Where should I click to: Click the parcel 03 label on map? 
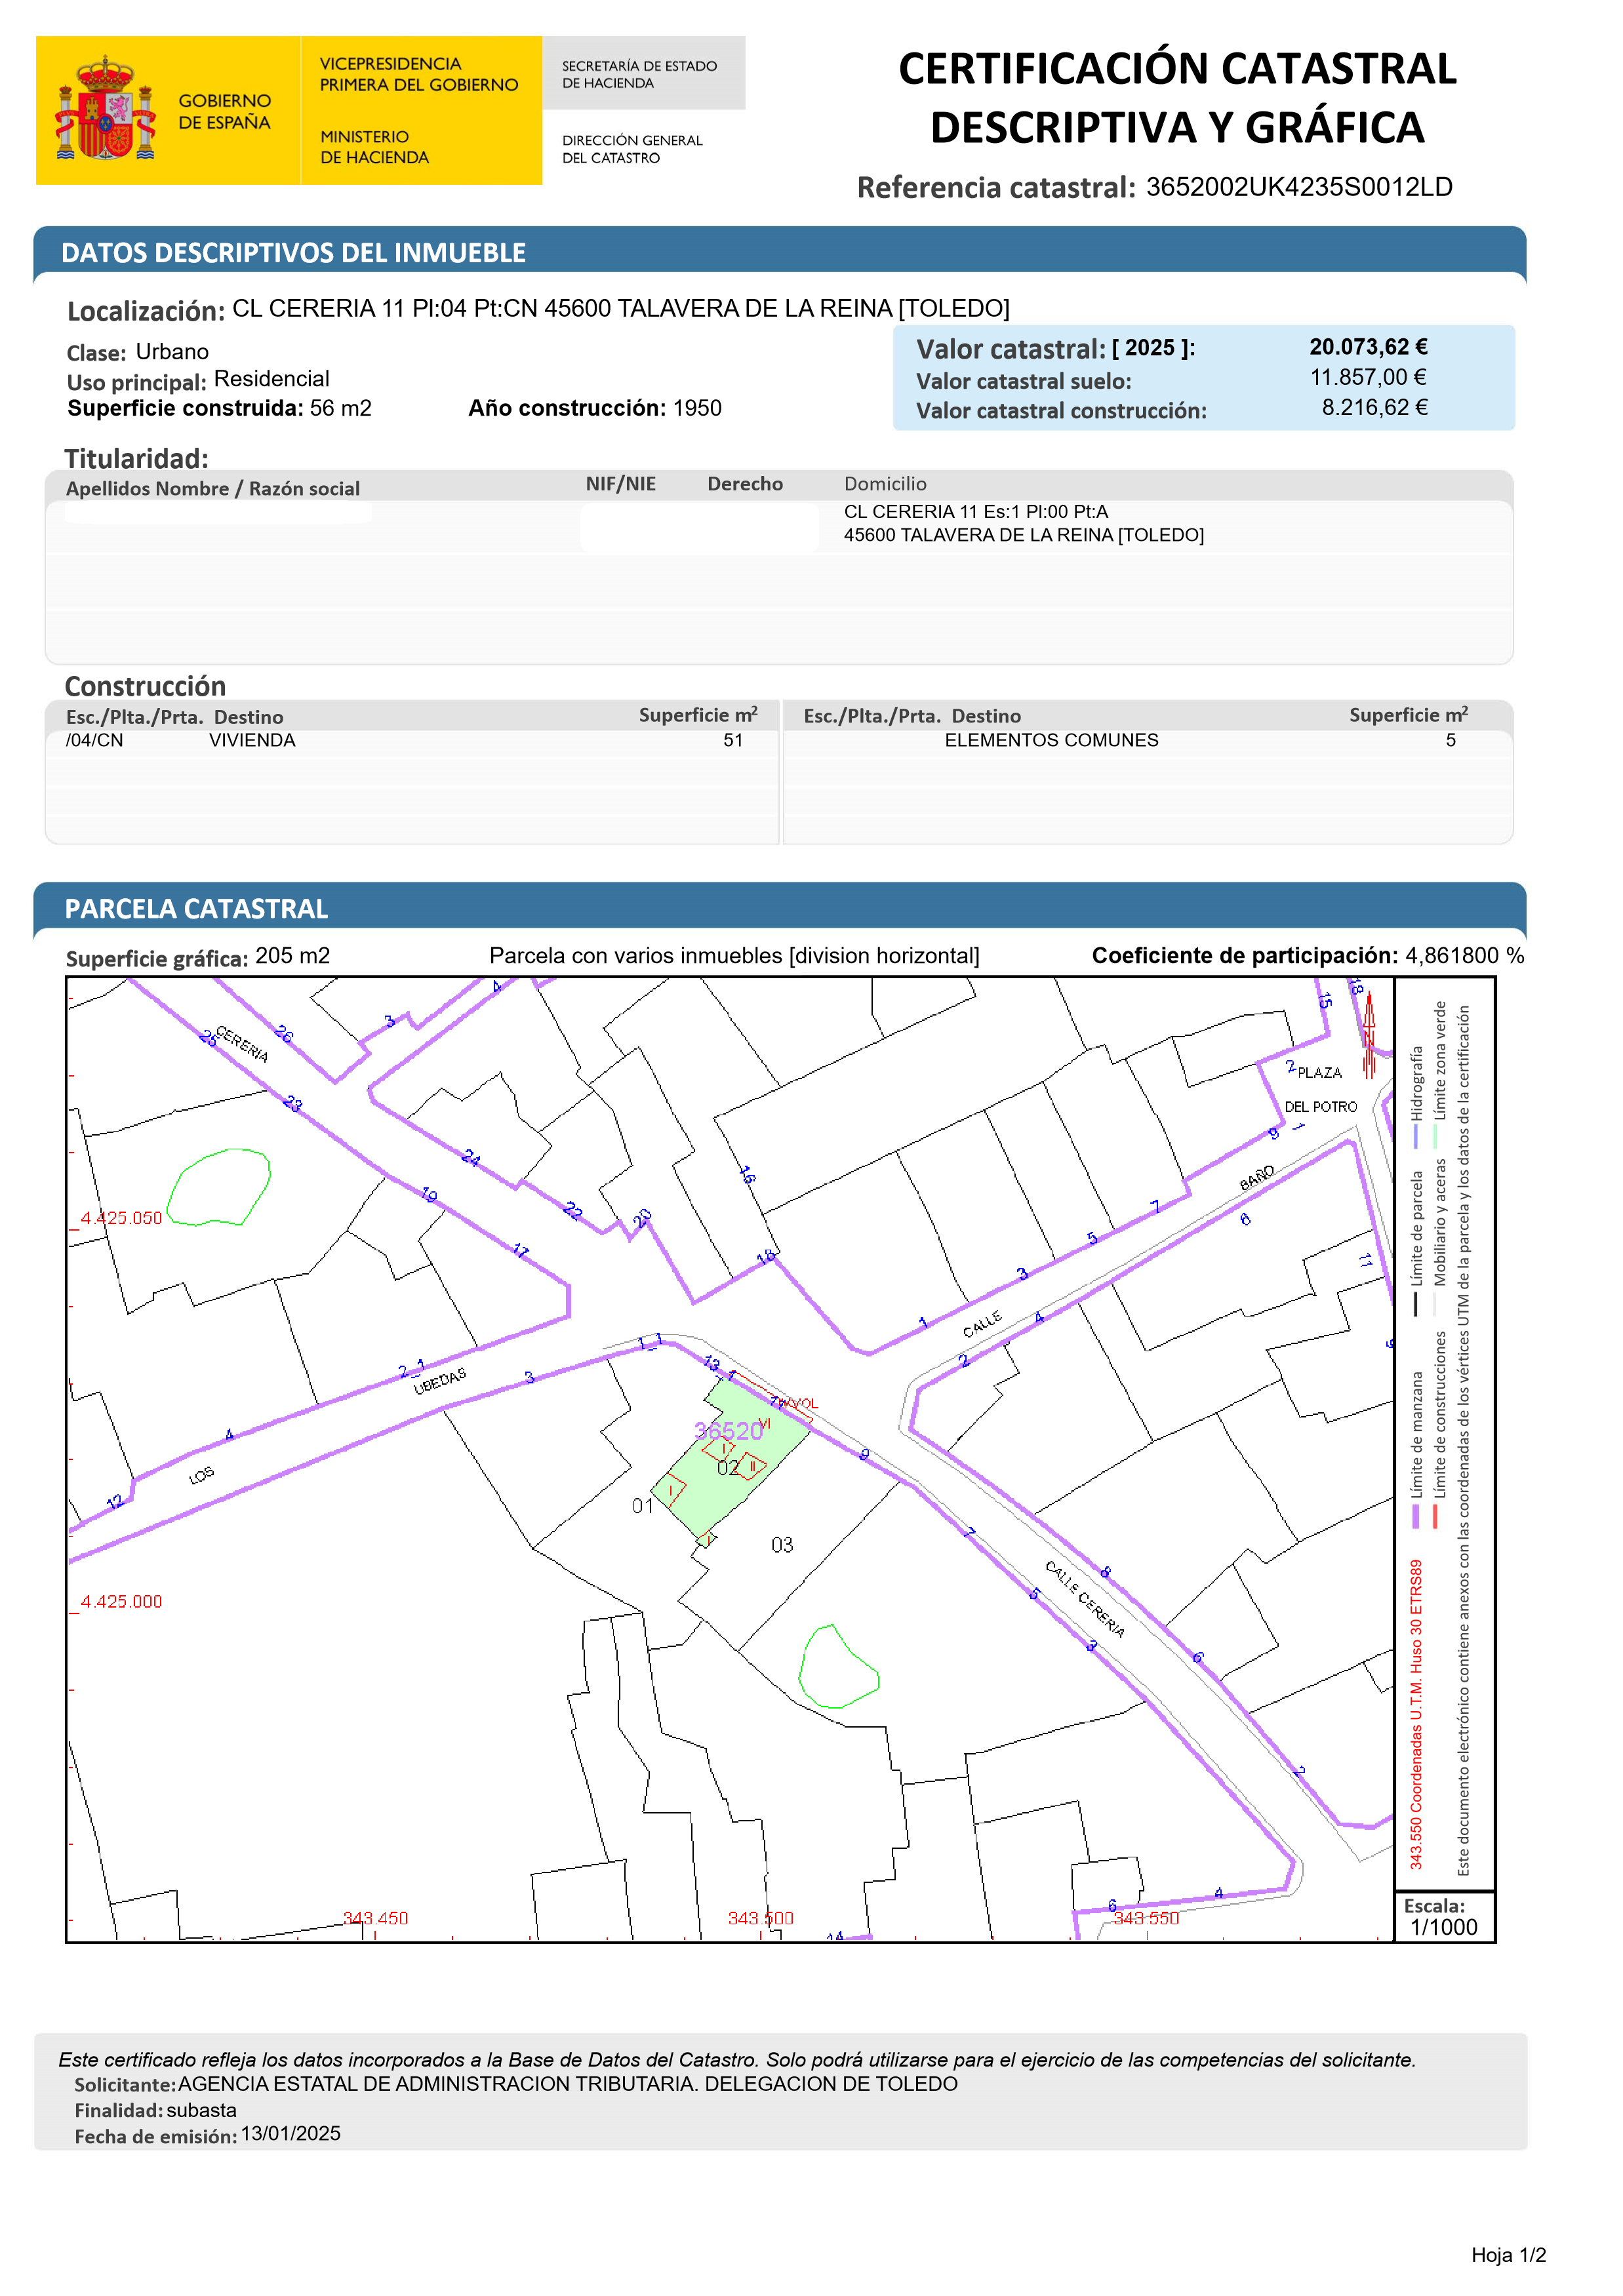click(x=782, y=1545)
